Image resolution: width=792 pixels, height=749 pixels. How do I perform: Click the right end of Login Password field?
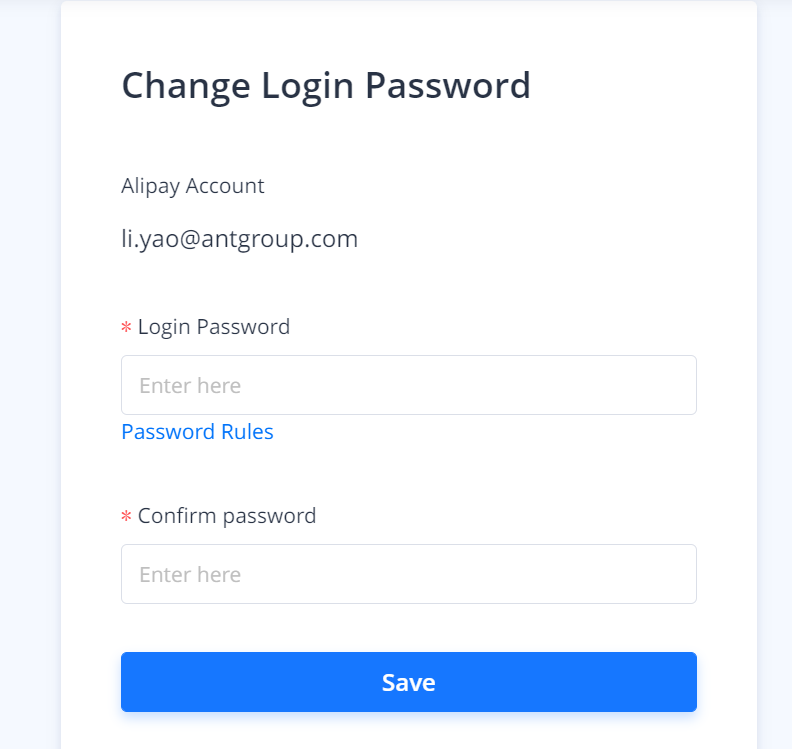point(680,385)
